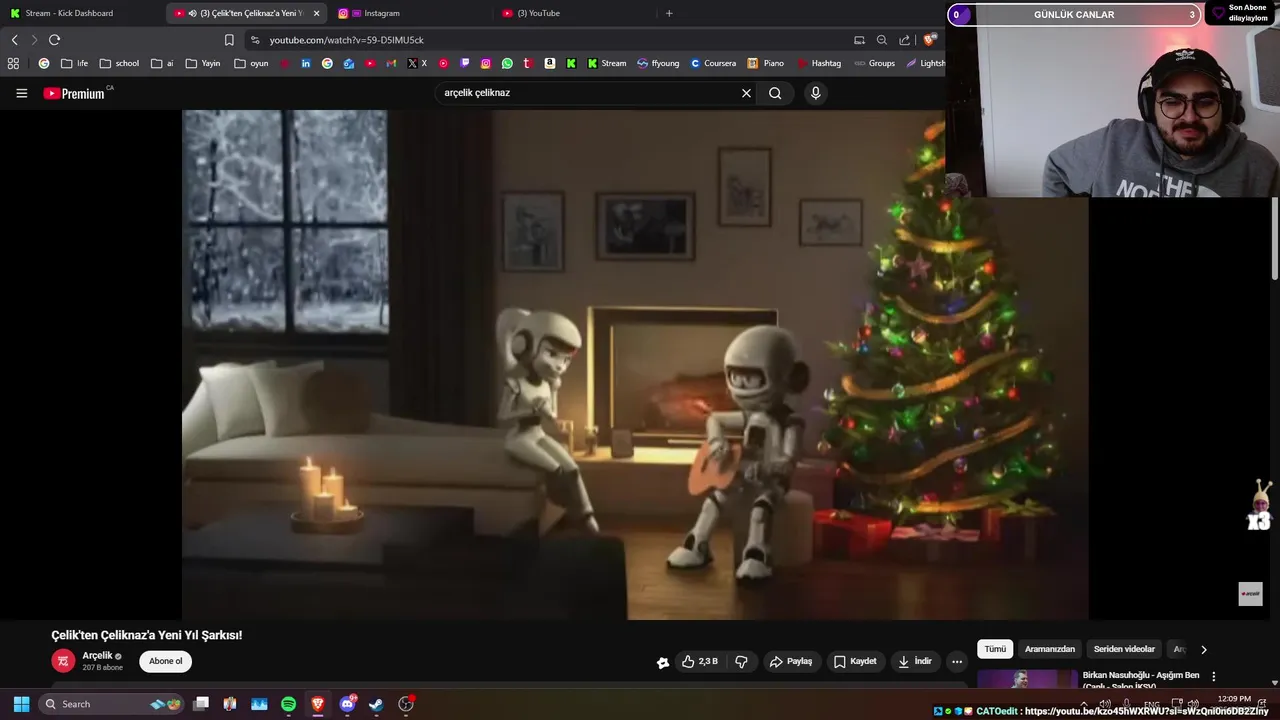Clear the "arçelik çeliknaz" search text
This screenshot has height=720, width=1280.
(746, 93)
